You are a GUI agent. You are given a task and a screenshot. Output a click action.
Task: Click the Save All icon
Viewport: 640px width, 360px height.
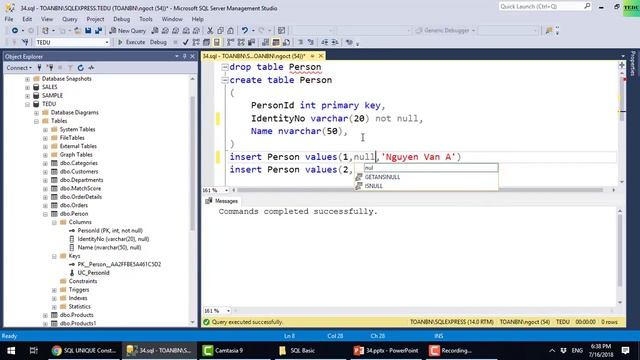[x=98, y=31]
